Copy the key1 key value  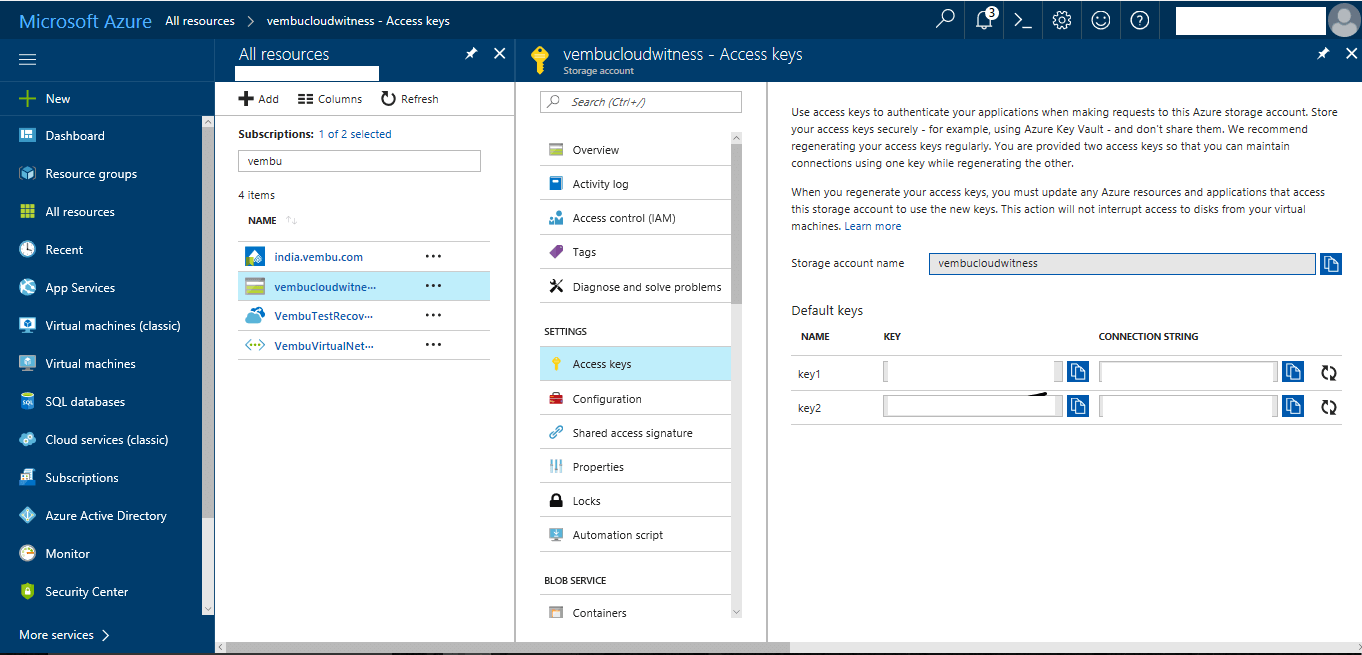(1078, 373)
